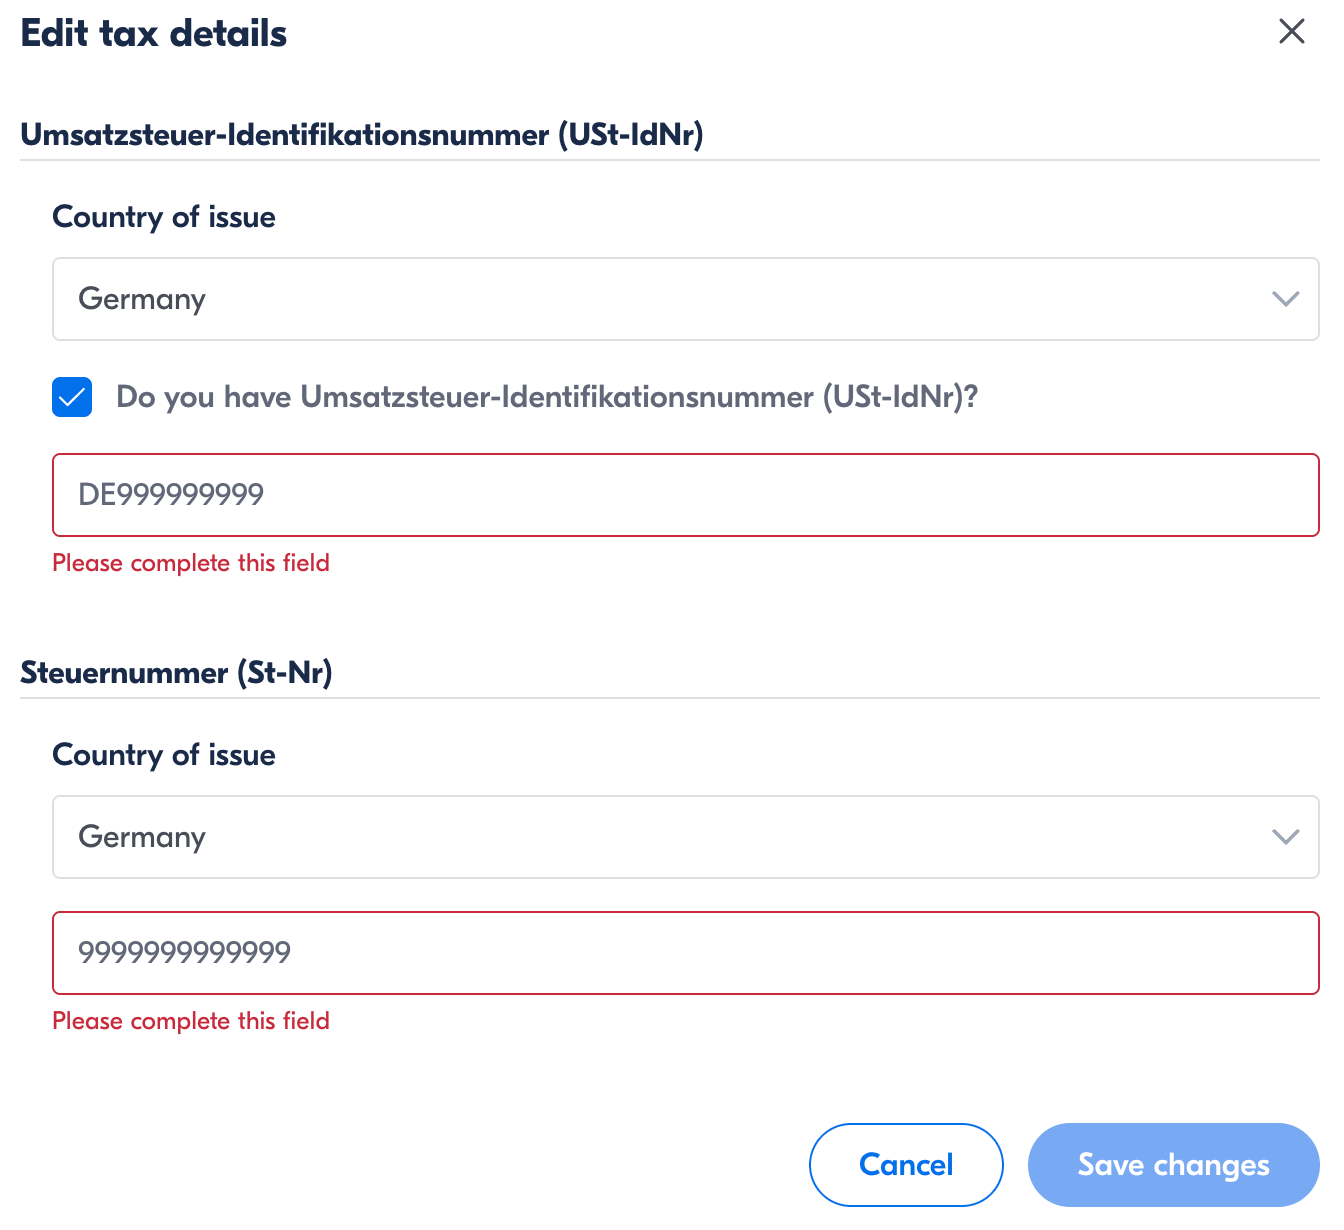Select the Germany value in the USt-IdNr country box
The width and height of the screenshot is (1344, 1230).
click(x=142, y=299)
